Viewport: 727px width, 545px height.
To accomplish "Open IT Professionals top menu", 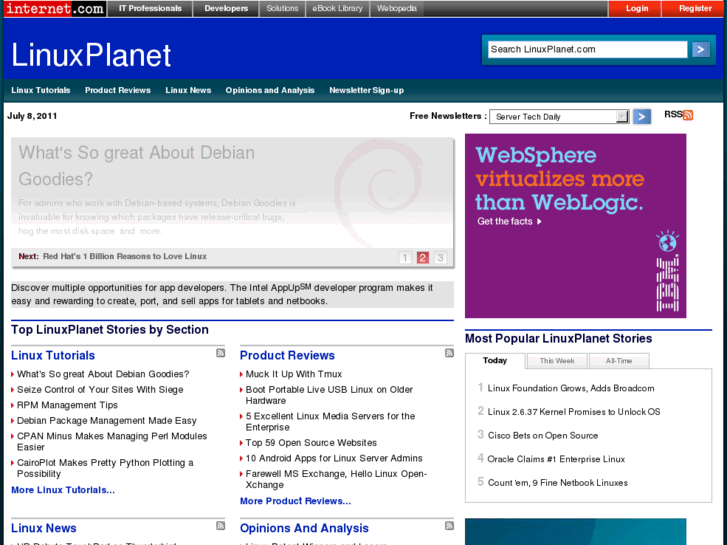I will [x=150, y=8].
